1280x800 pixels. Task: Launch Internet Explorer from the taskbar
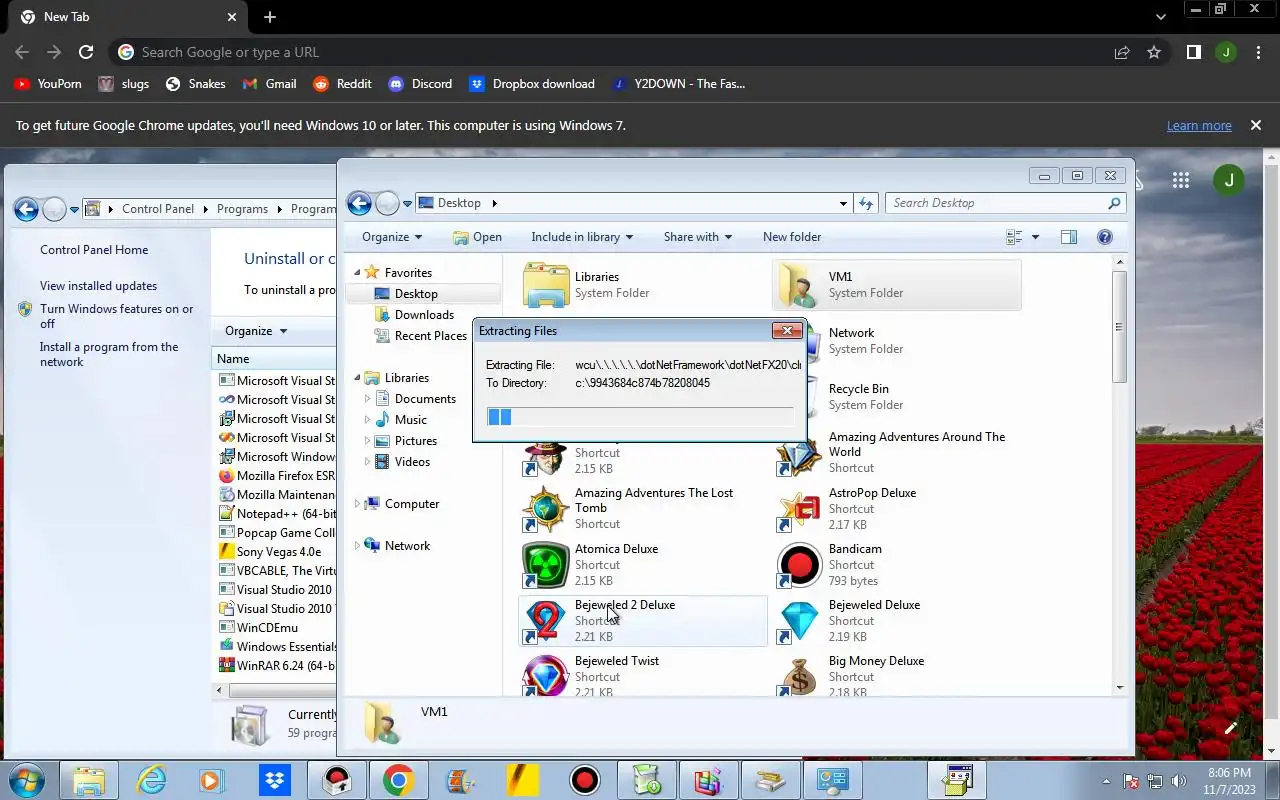coord(152,780)
